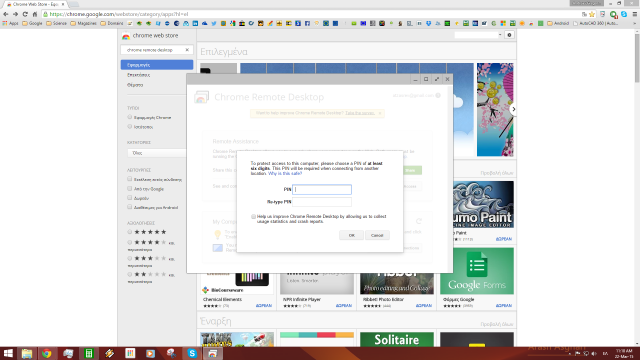Screen dimensions: 640x360
Task: Reload the page with the refresh icon
Action: [x=25, y=14]
